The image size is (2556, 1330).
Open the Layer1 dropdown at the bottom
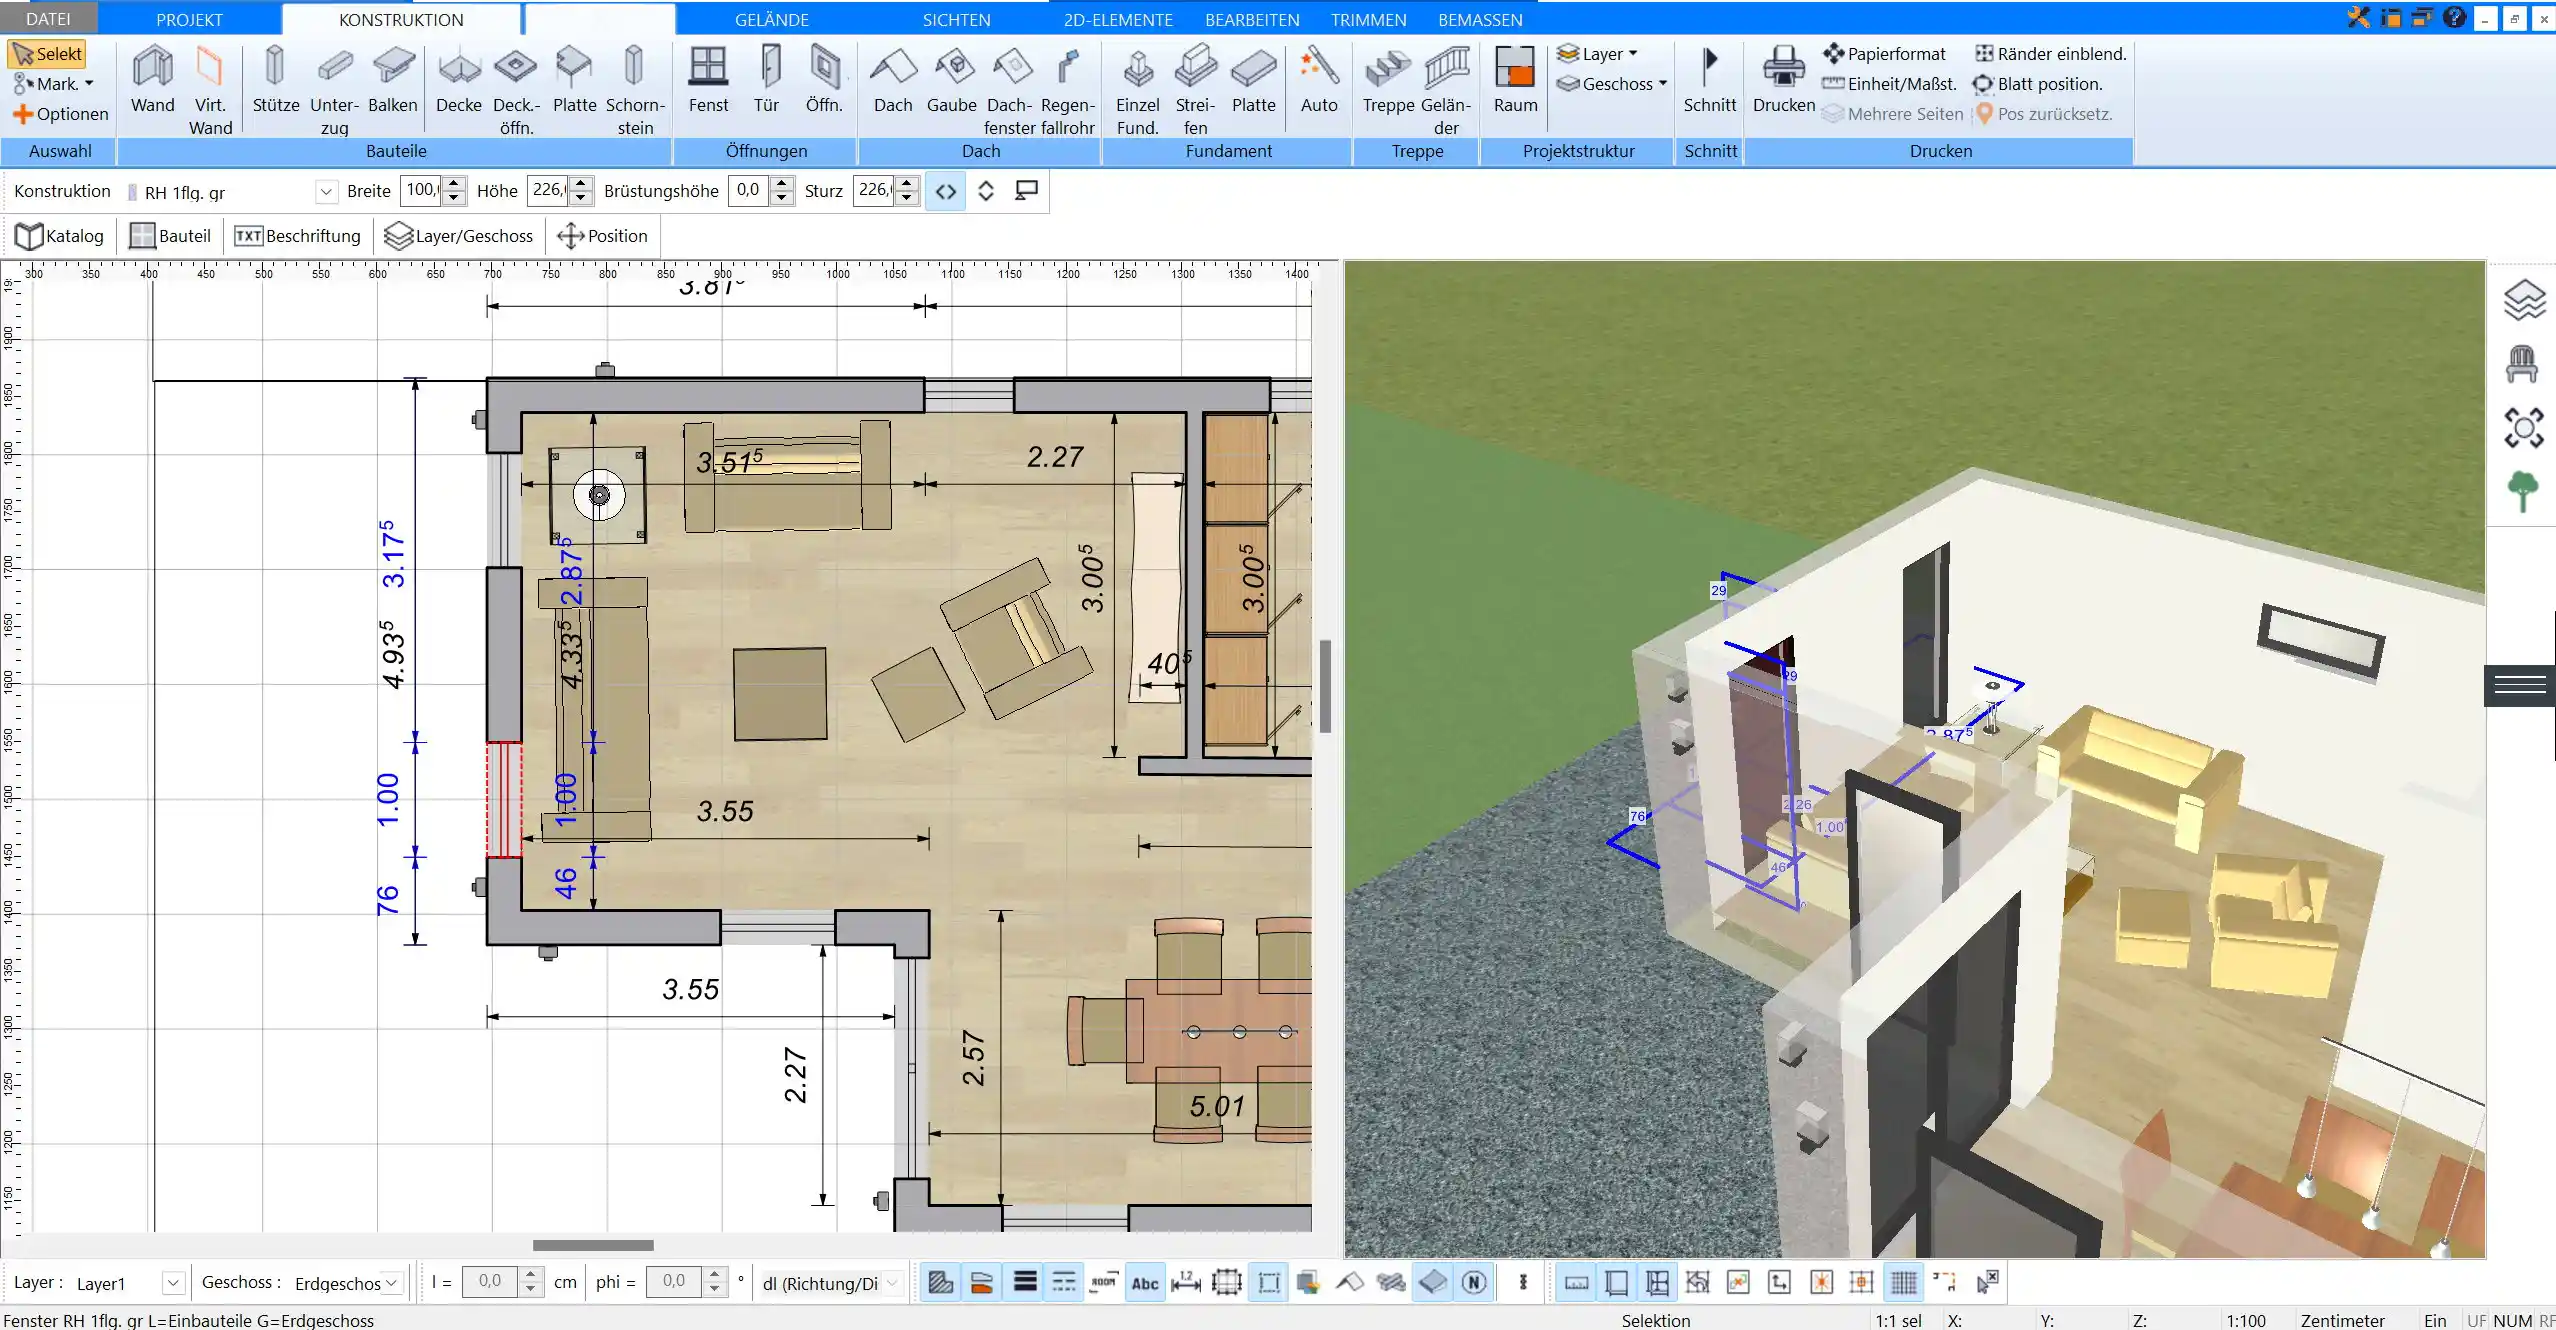click(173, 1283)
